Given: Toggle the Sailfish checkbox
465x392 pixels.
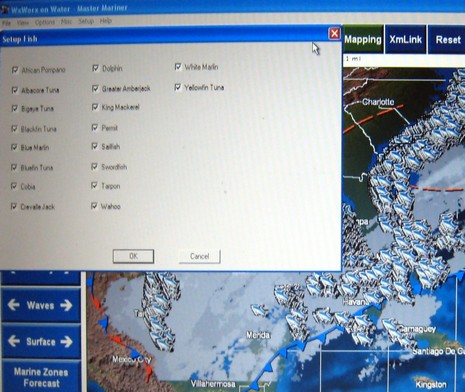Looking at the screenshot, I should [x=95, y=146].
